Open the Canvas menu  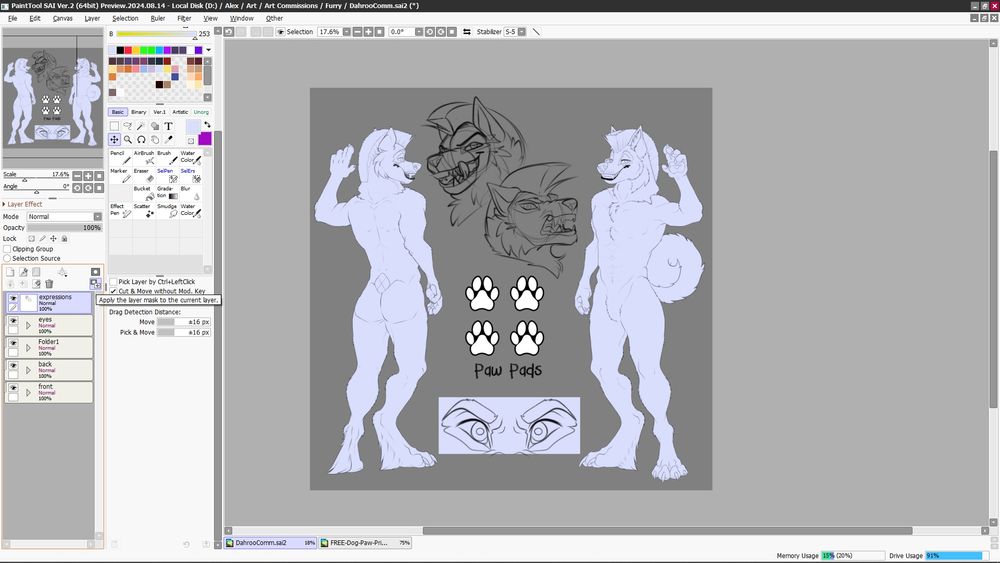[62, 18]
